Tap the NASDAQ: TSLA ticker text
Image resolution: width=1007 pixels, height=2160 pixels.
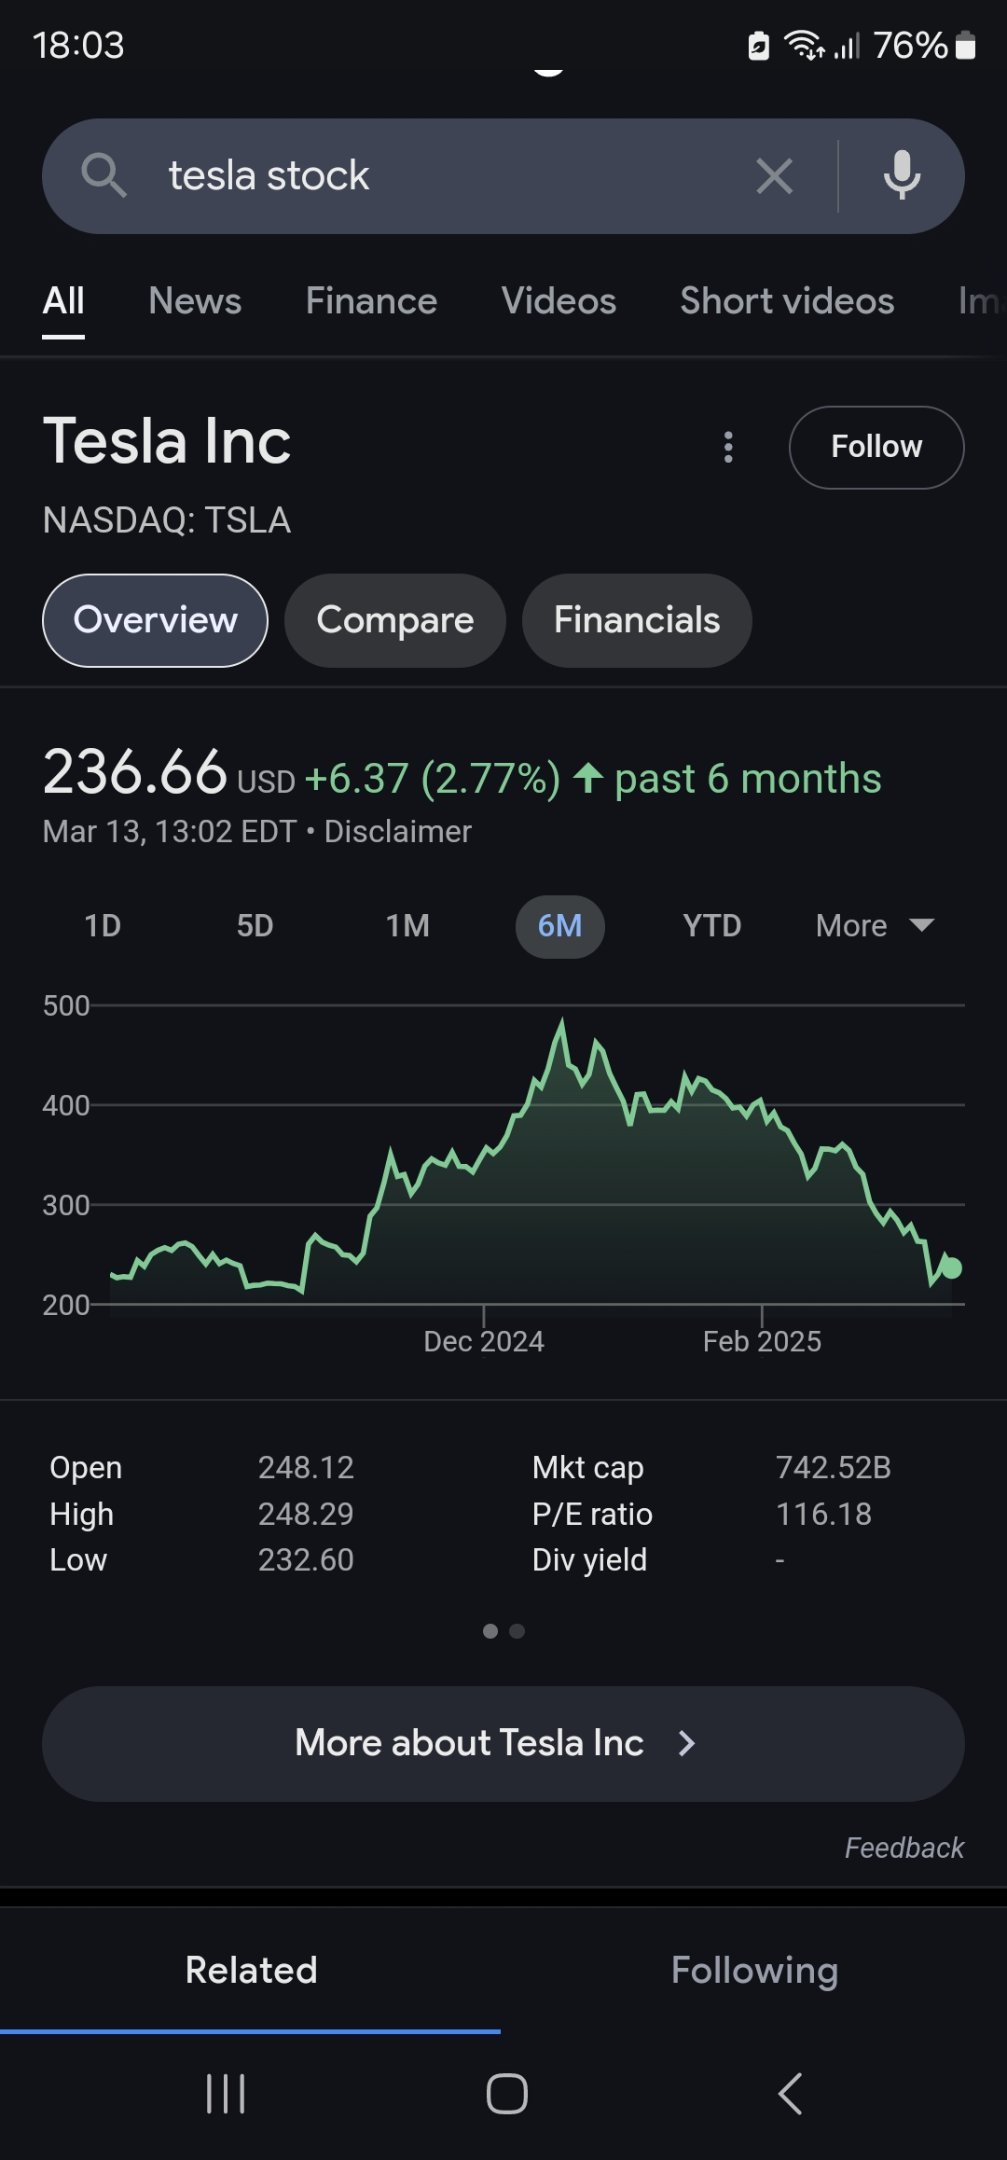coord(167,520)
